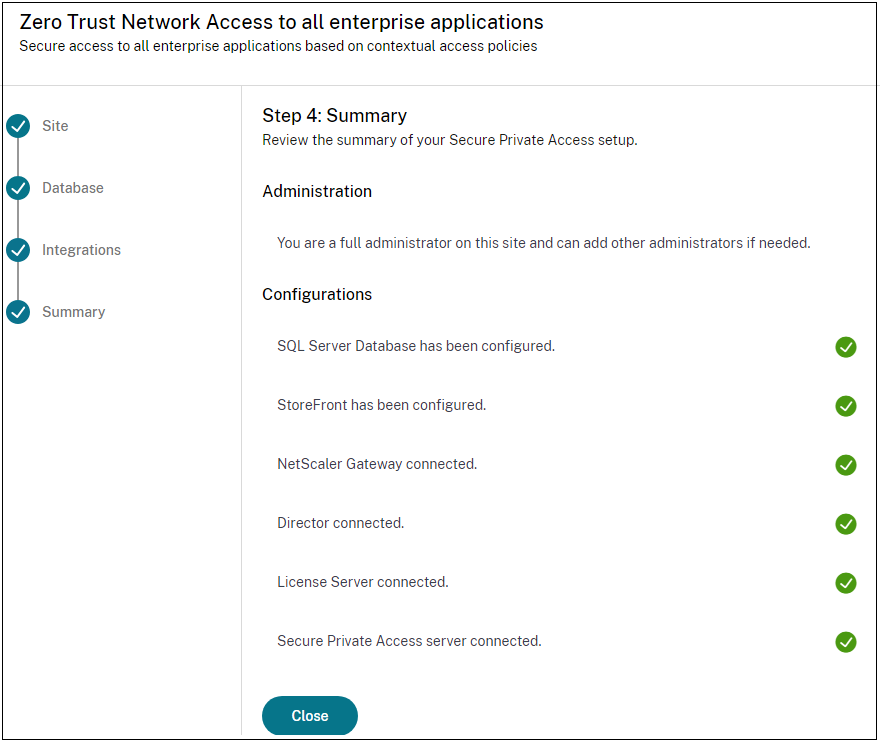
Task: Click Secure Private Access server status checkmark
Action: click(846, 642)
